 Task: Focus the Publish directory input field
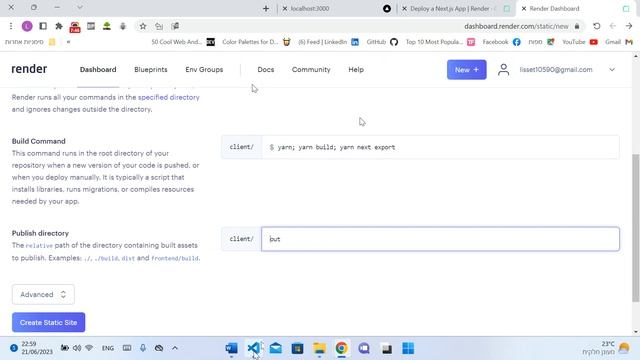click(x=440, y=239)
